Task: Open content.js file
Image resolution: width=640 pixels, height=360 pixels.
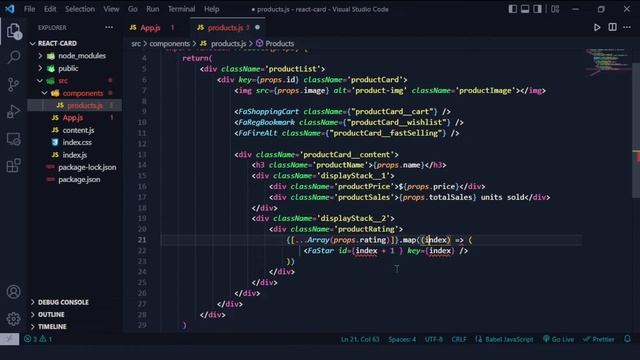Action: click(x=78, y=130)
